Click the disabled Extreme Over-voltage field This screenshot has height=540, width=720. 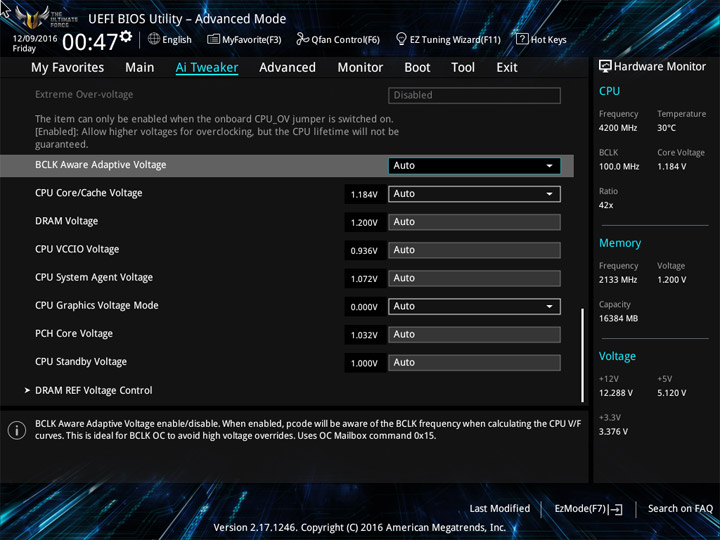[x=474, y=95]
